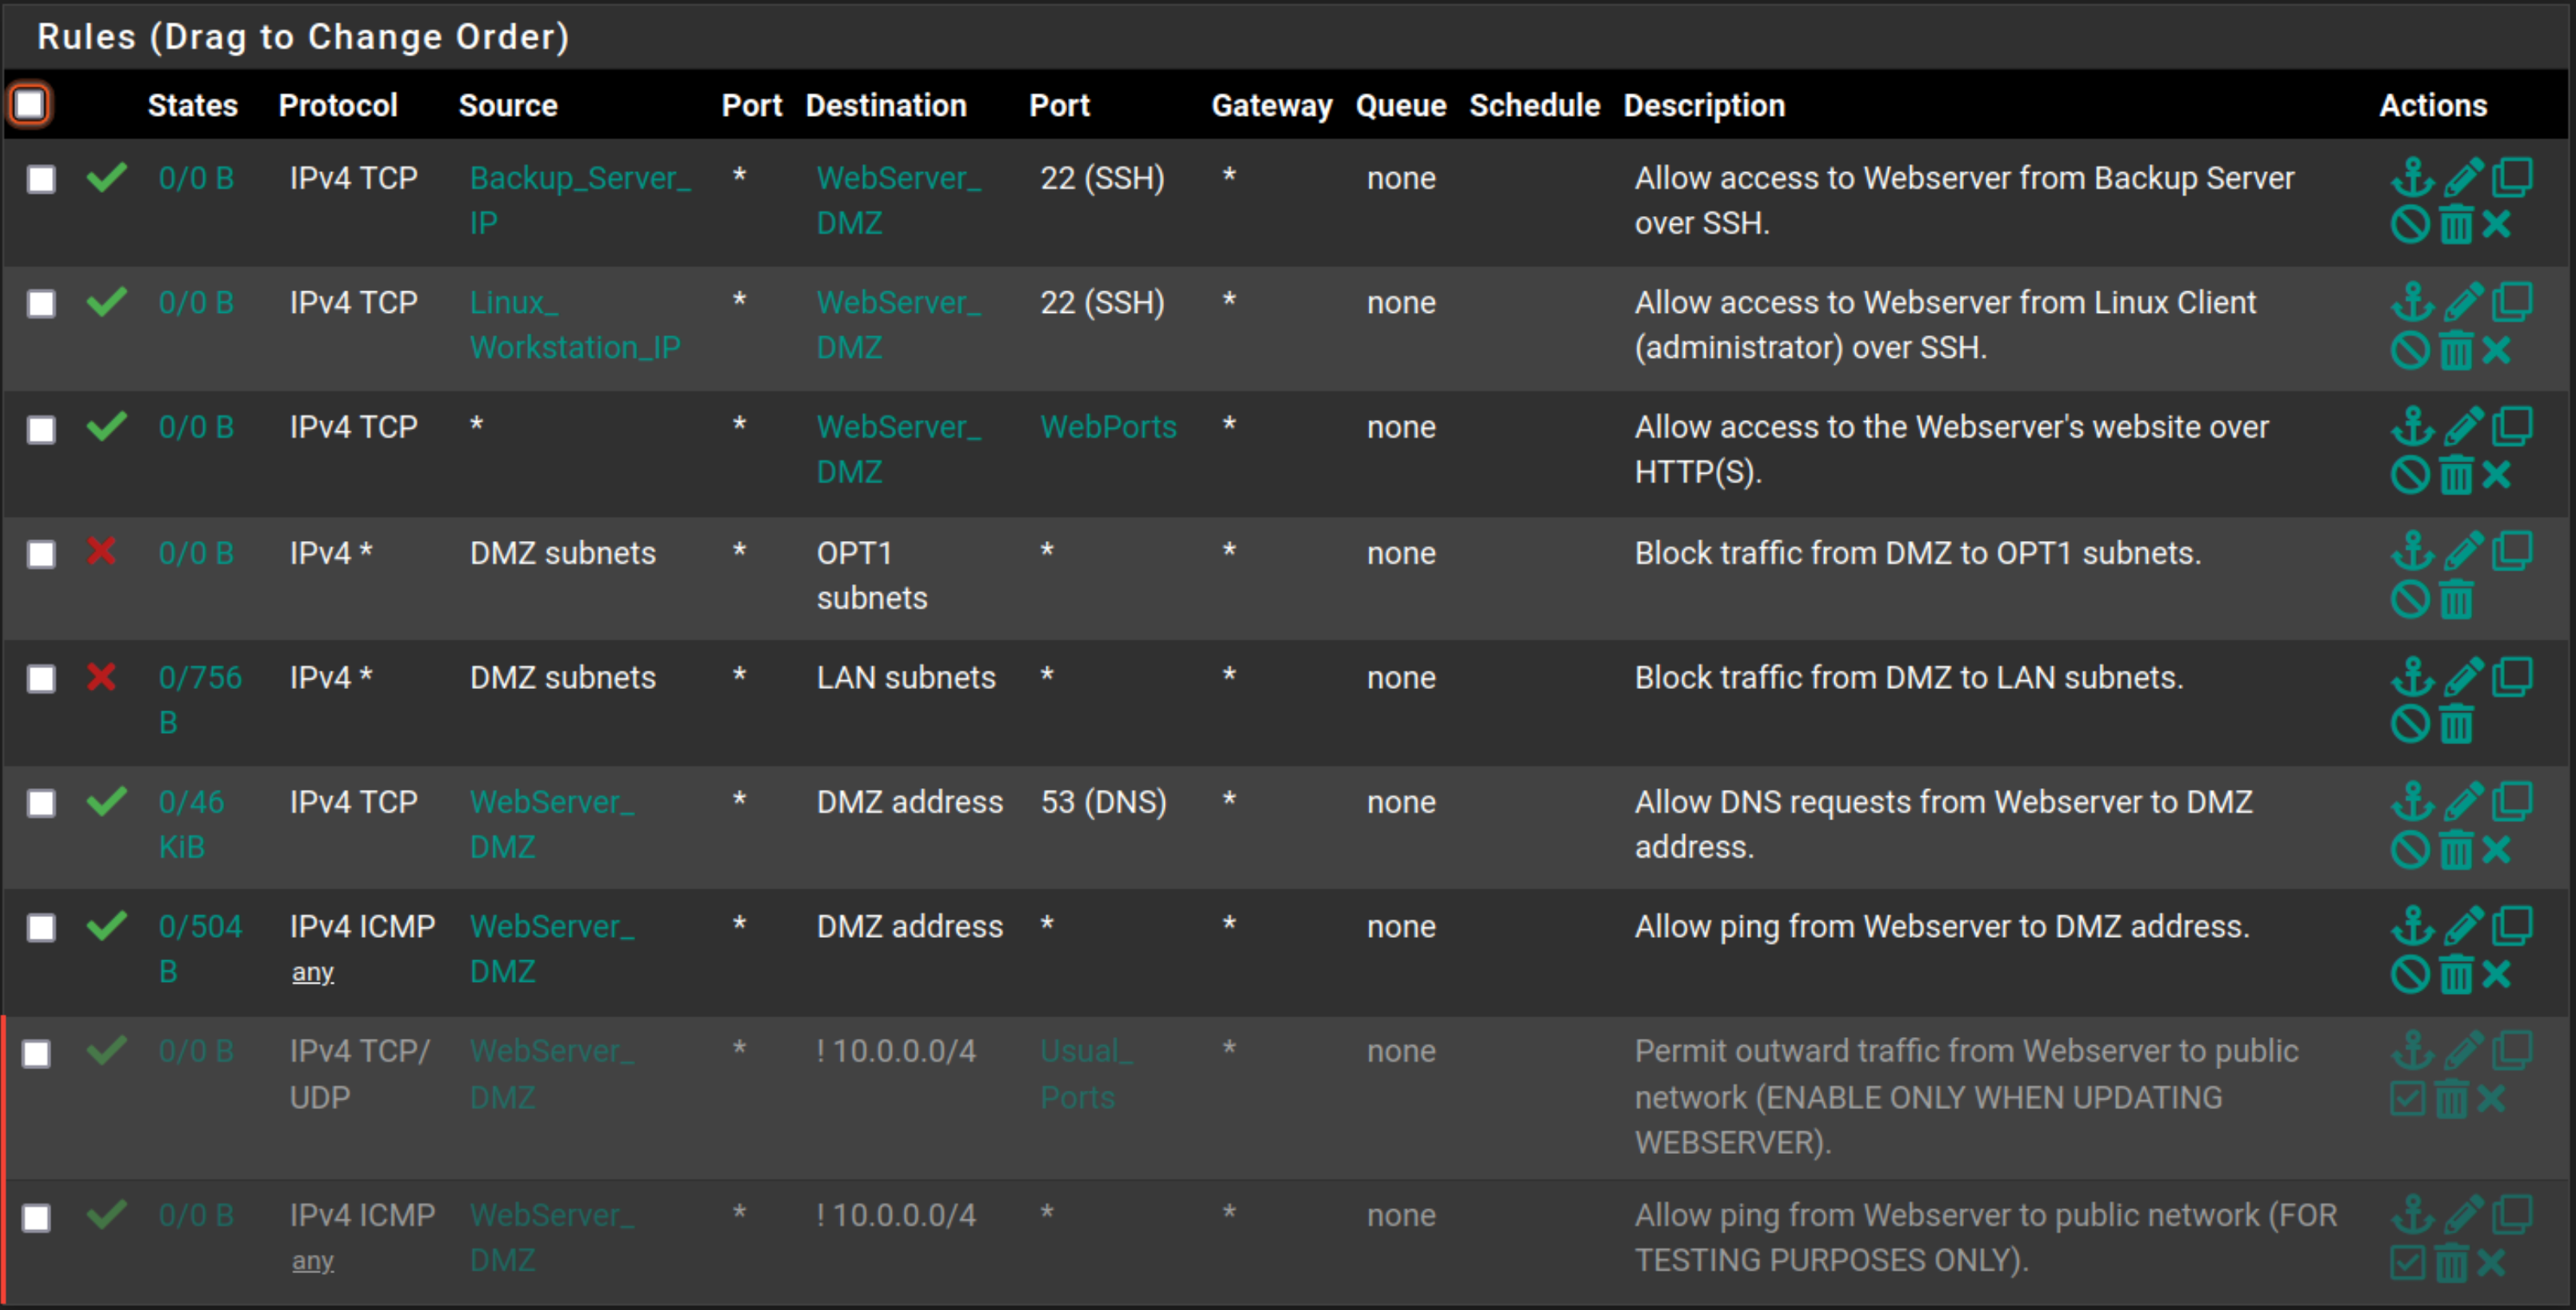The width and height of the screenshot is (2576, 1310).
Task: Edit the Block DMZ to OPT1 rule
Action: [2463, 552]
